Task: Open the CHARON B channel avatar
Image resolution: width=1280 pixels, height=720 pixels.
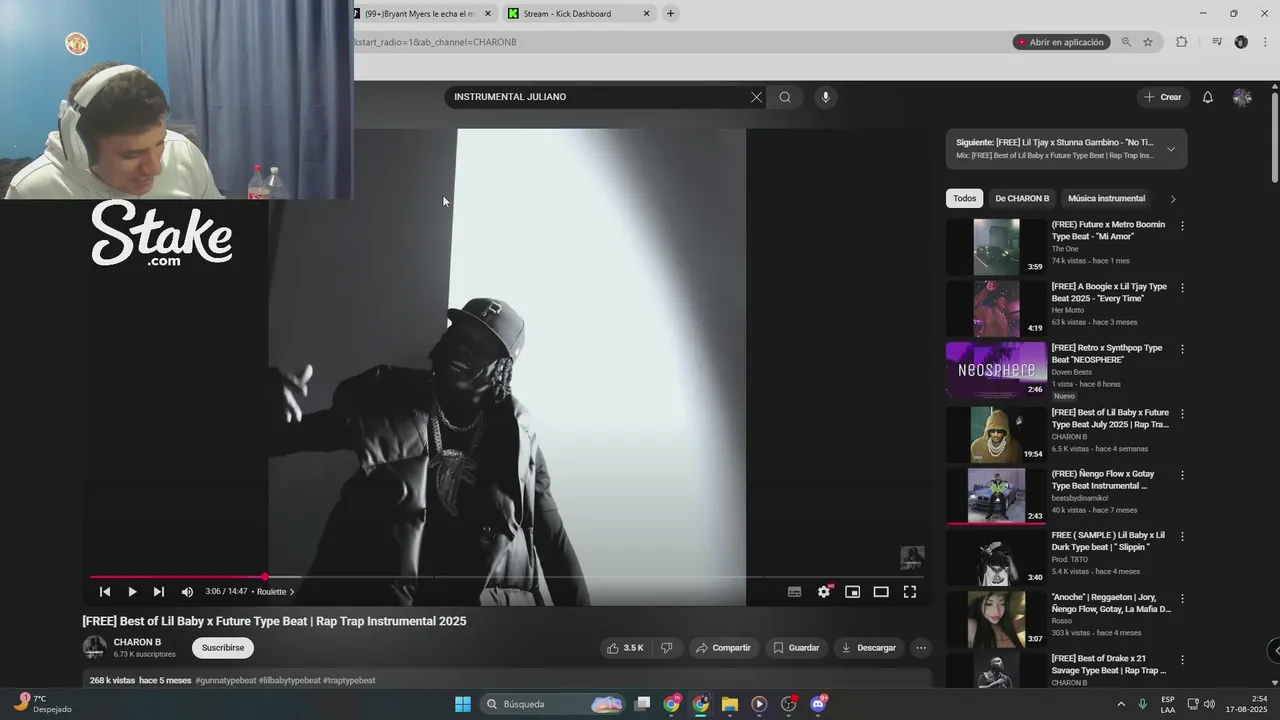Action: pos(94,647)
